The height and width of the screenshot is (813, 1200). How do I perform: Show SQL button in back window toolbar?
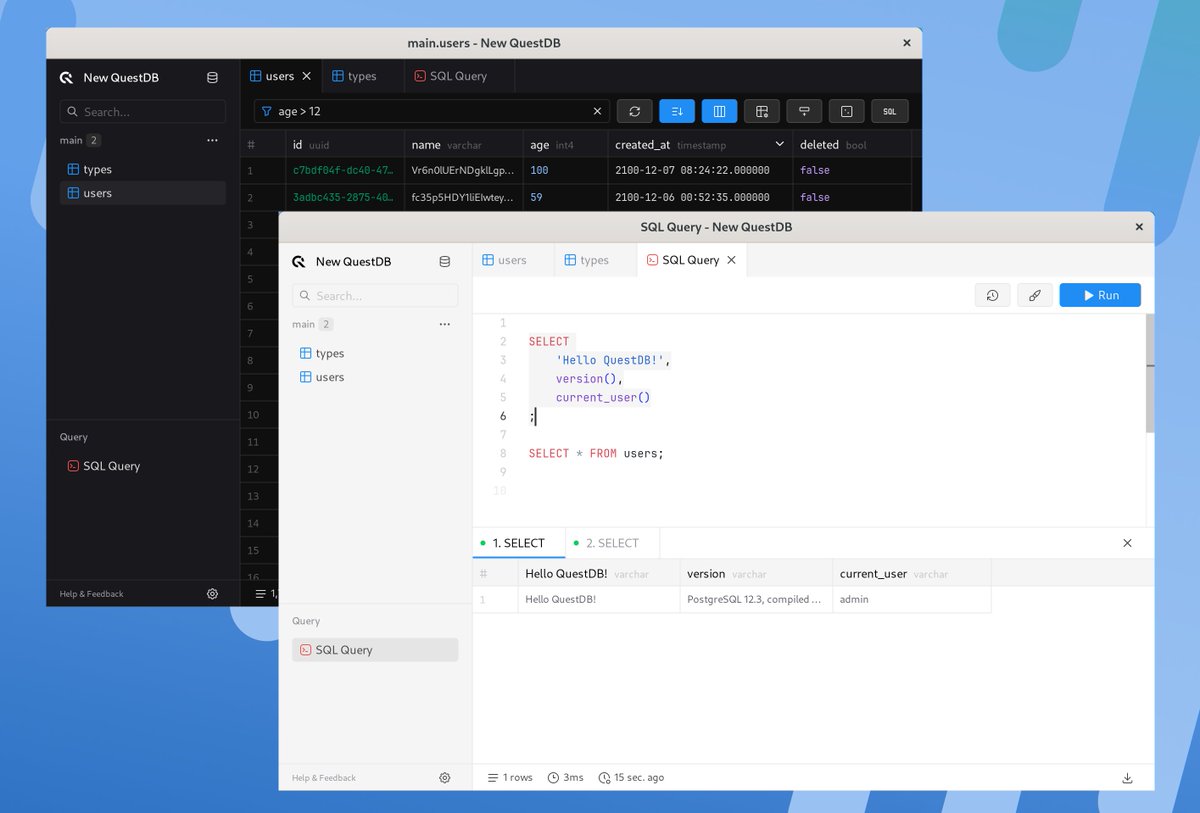(x=890, y=111)
